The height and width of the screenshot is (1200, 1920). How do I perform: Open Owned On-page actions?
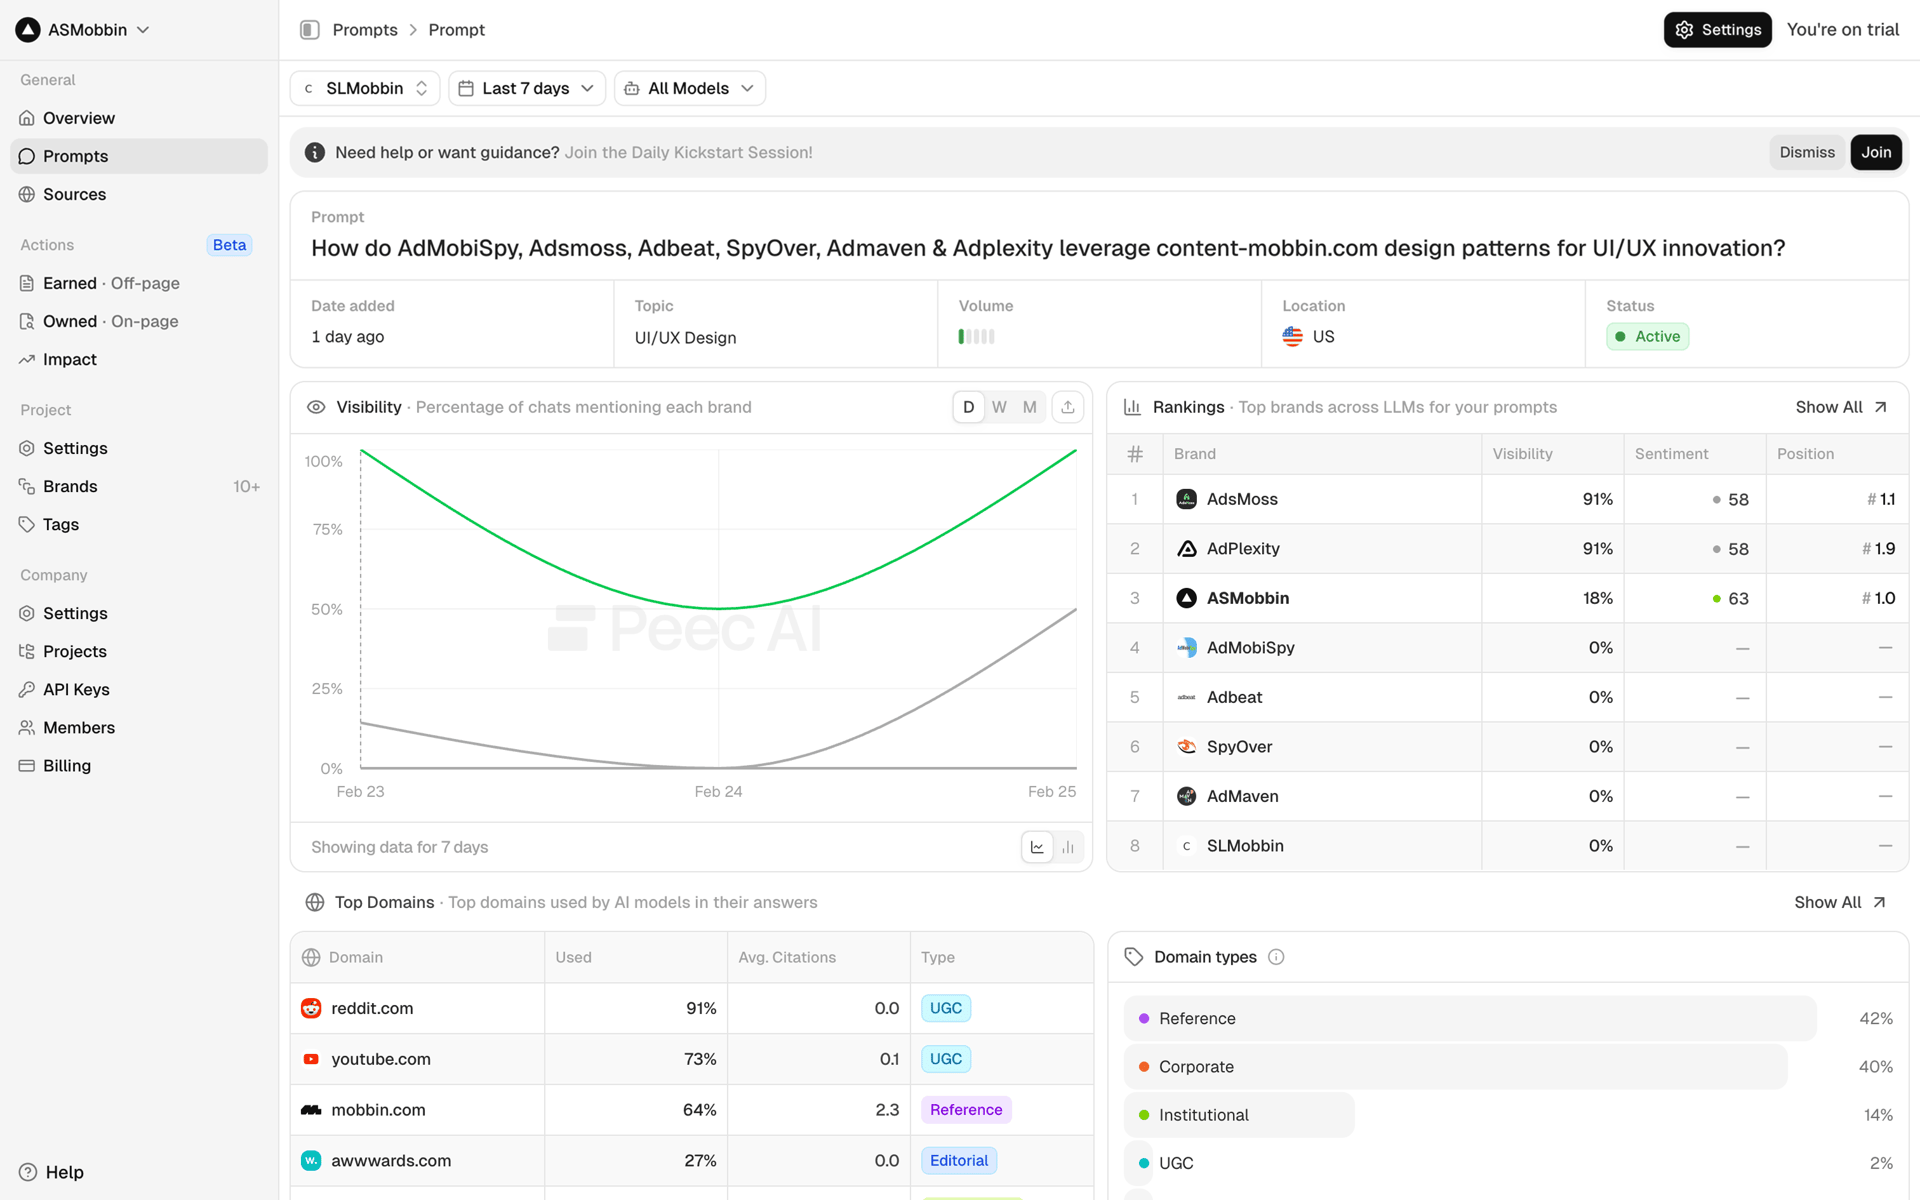click(139, 321)
